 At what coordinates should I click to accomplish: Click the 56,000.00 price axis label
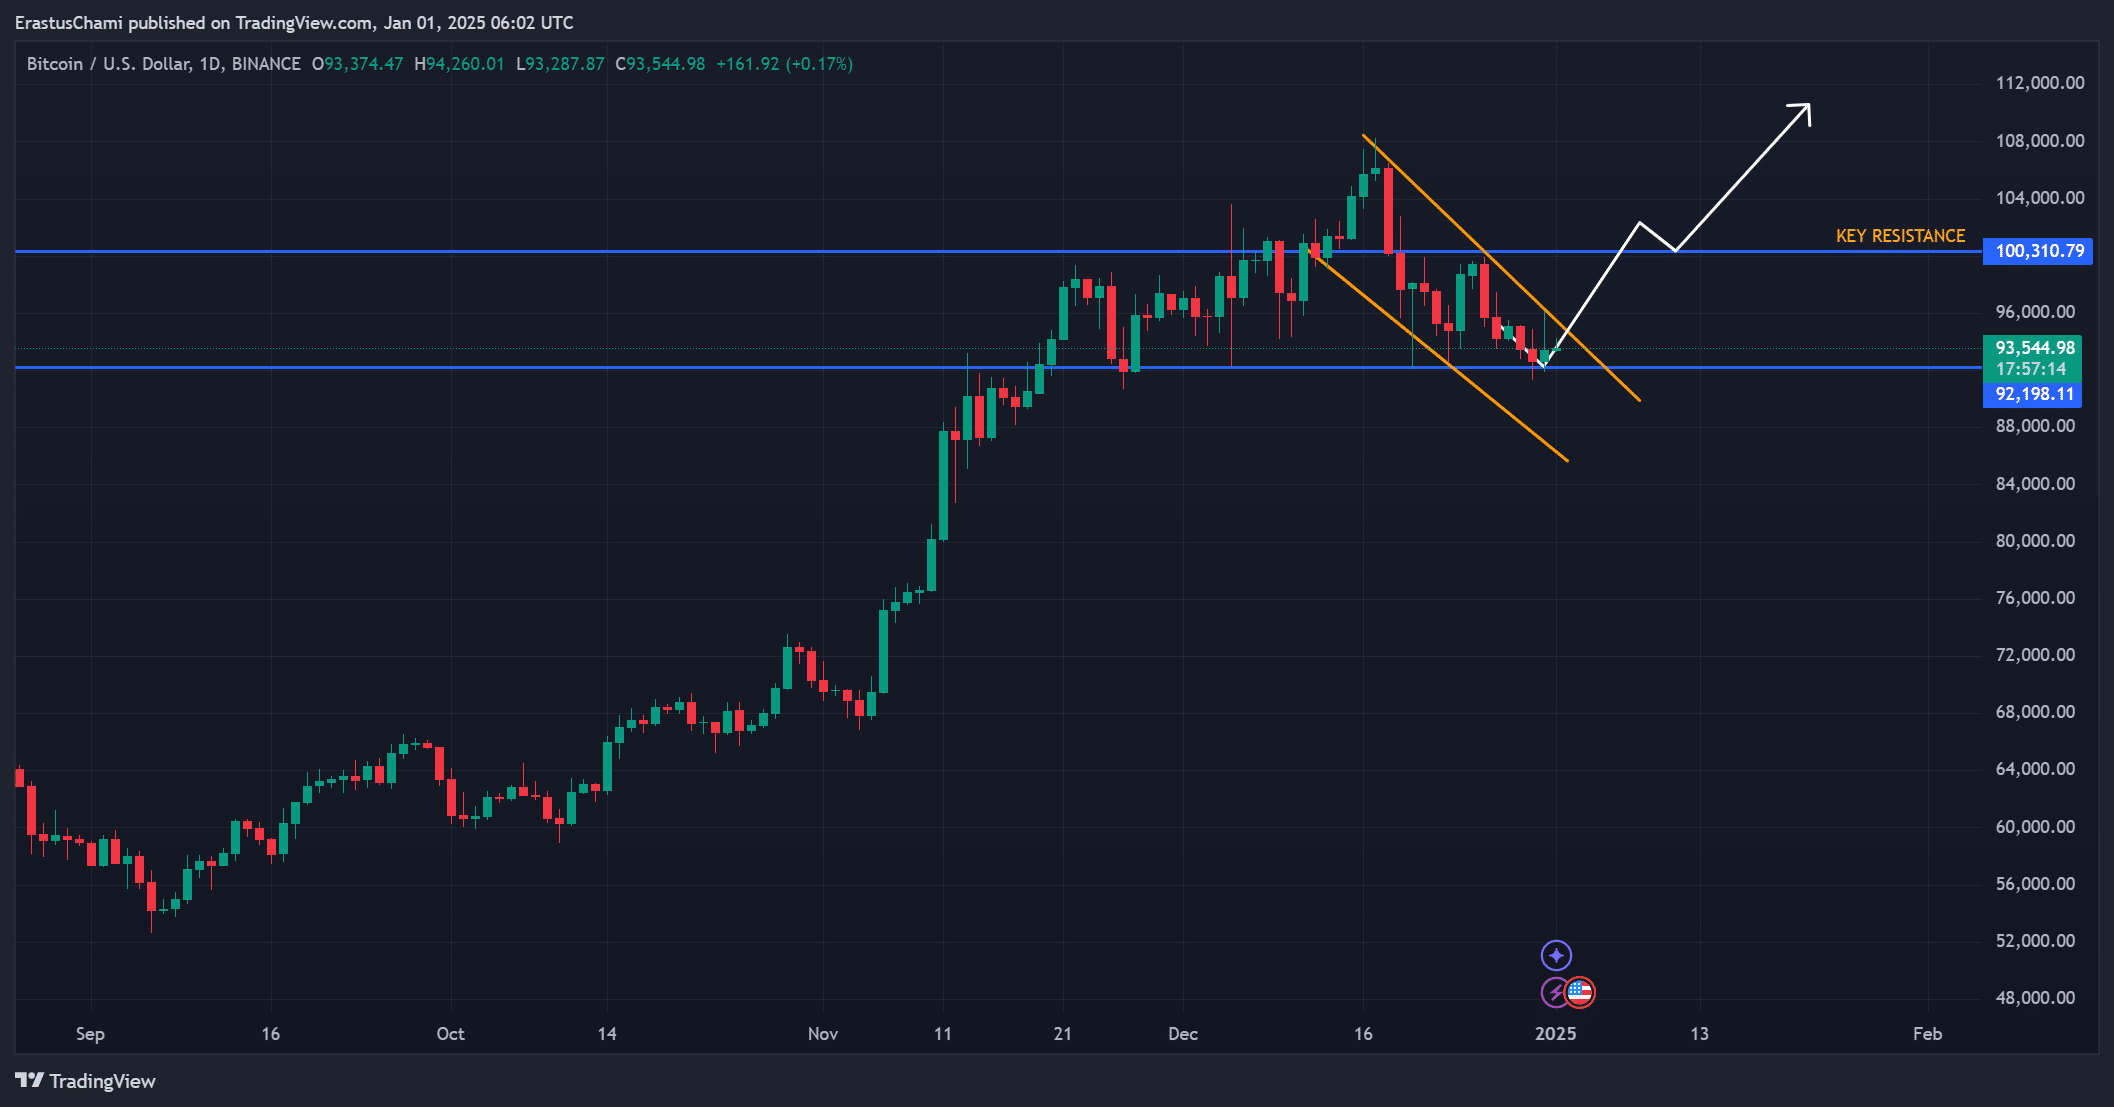pos(2035,884)
